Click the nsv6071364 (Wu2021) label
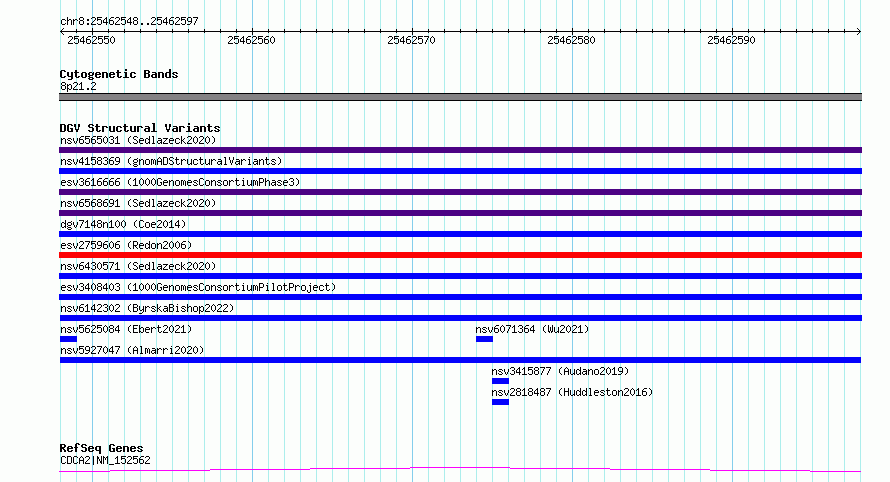The height and width of the screenshot is (482, 890). [532, 329]
